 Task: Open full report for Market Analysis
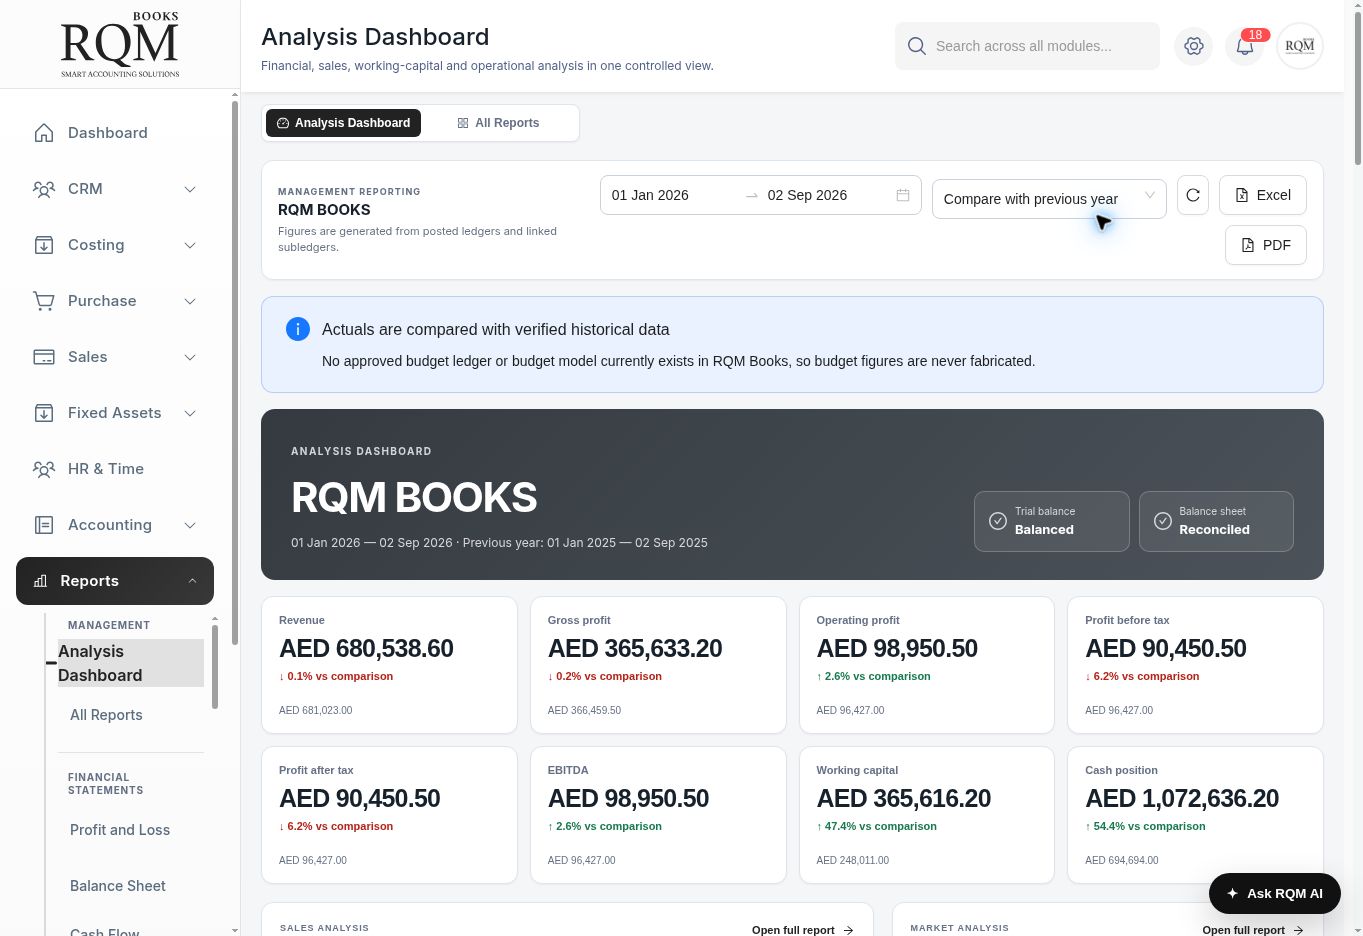point(1253,930)
